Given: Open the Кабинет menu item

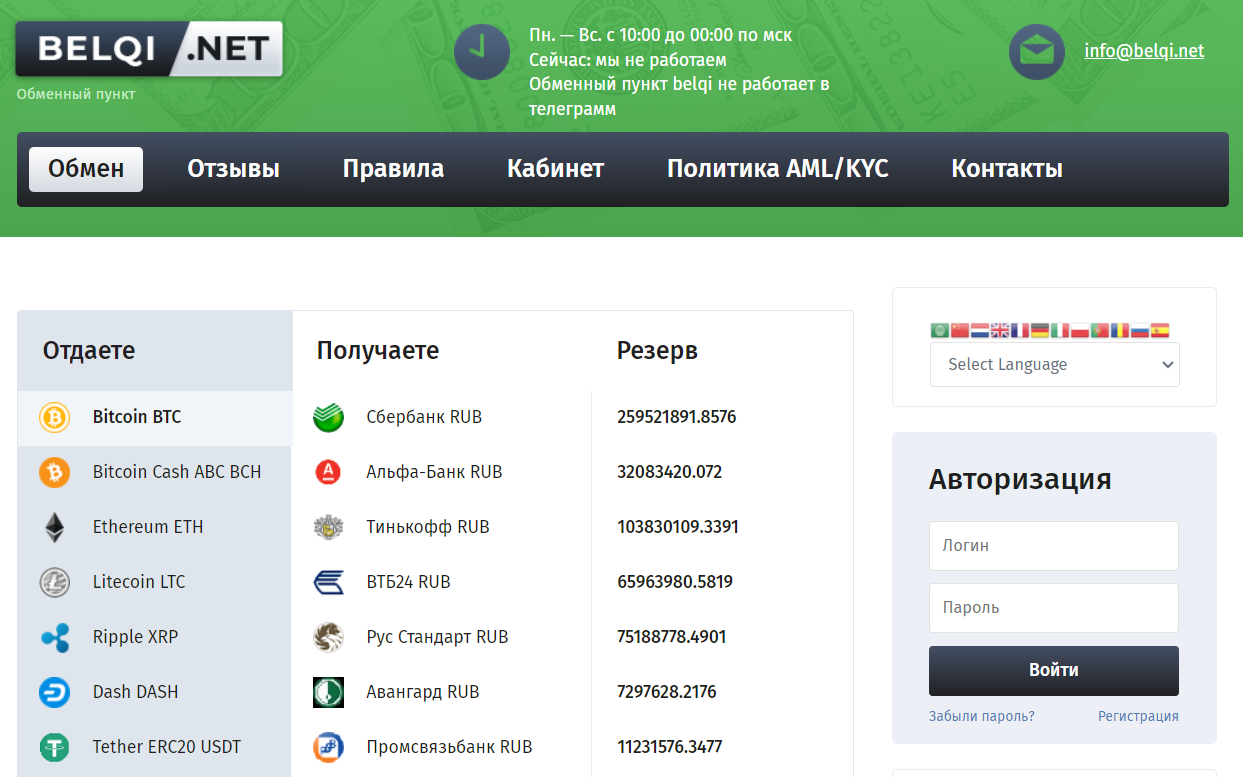Looking at the screenshot, I should 555,169.
